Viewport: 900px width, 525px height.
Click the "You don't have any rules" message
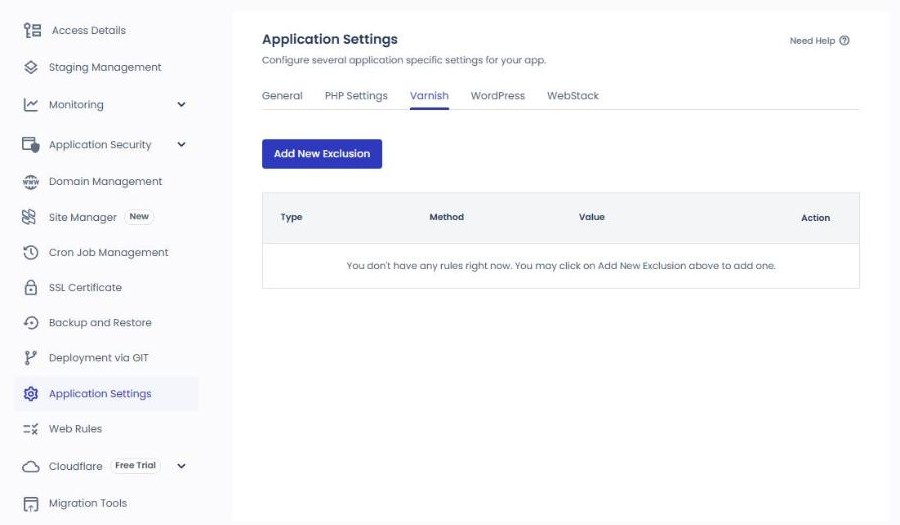[x=561, y=266]
